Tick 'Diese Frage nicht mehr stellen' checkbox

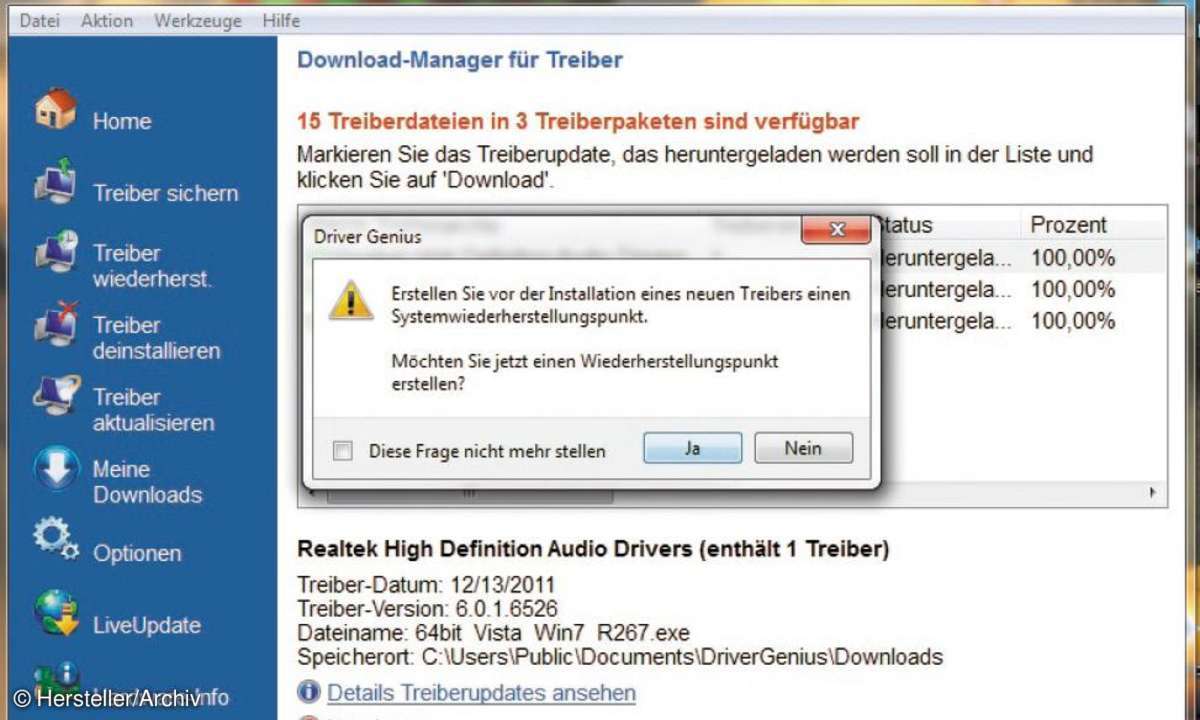pos(343,451)
